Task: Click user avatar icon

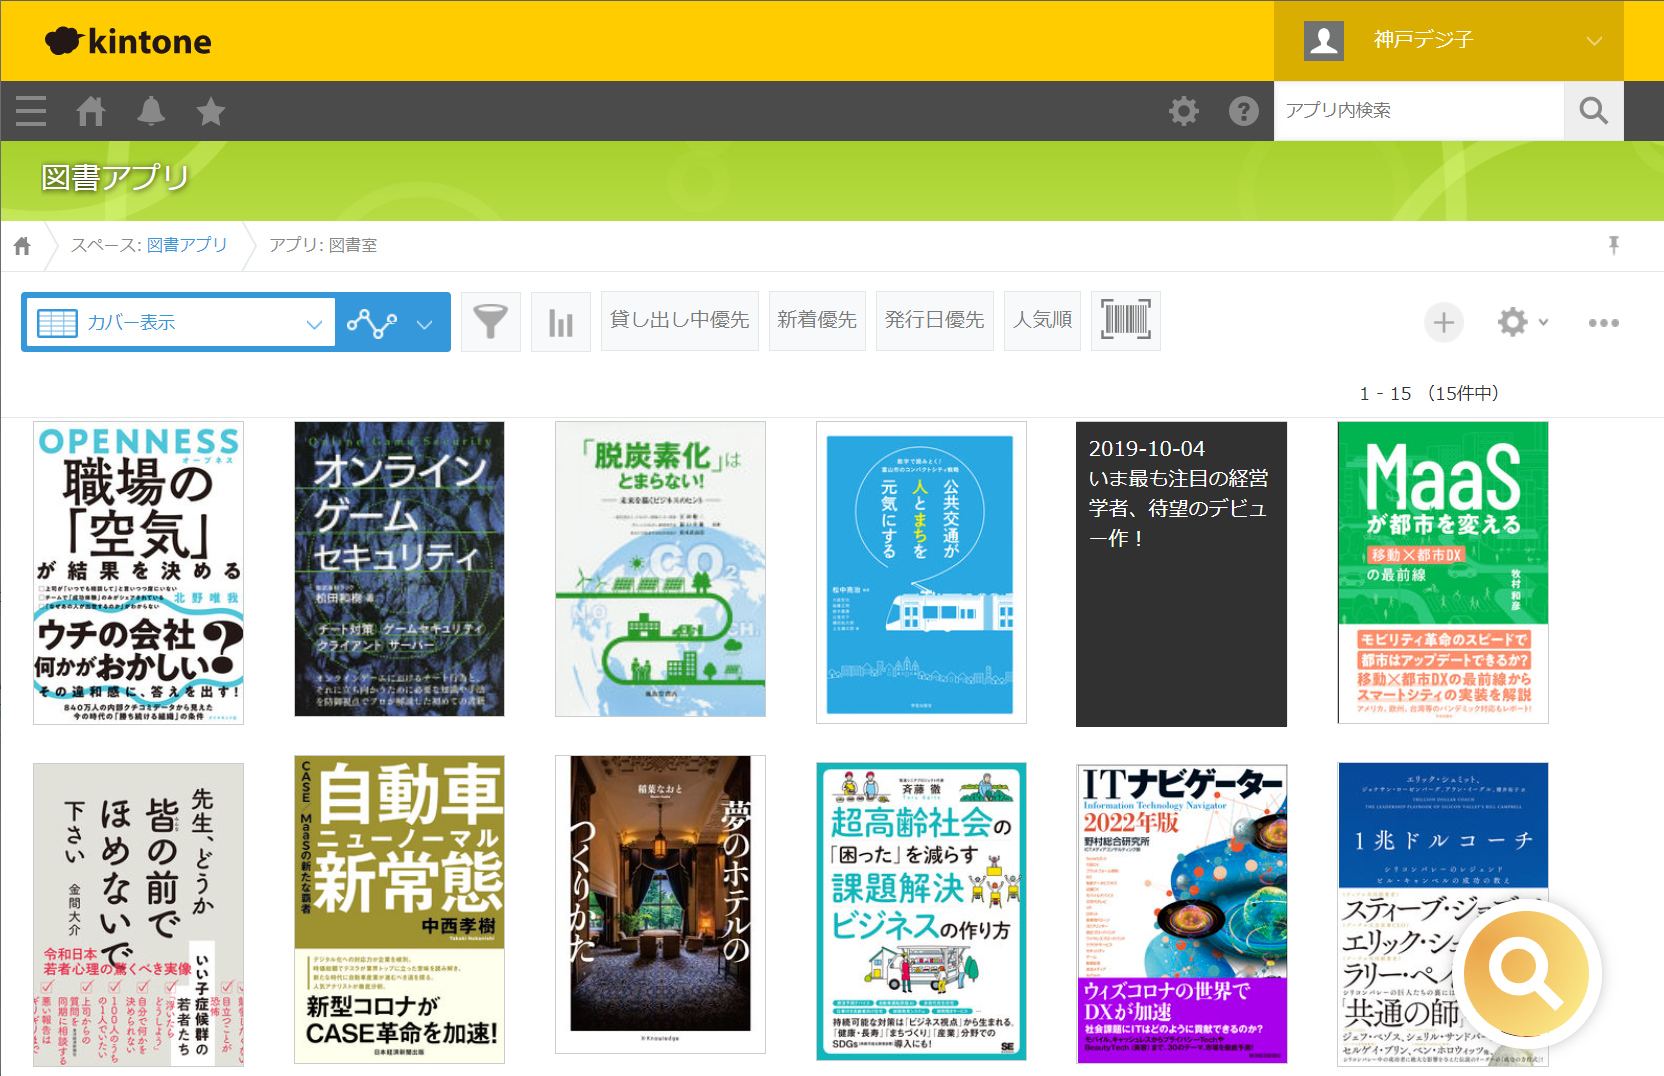Action: pos(1324,41)
